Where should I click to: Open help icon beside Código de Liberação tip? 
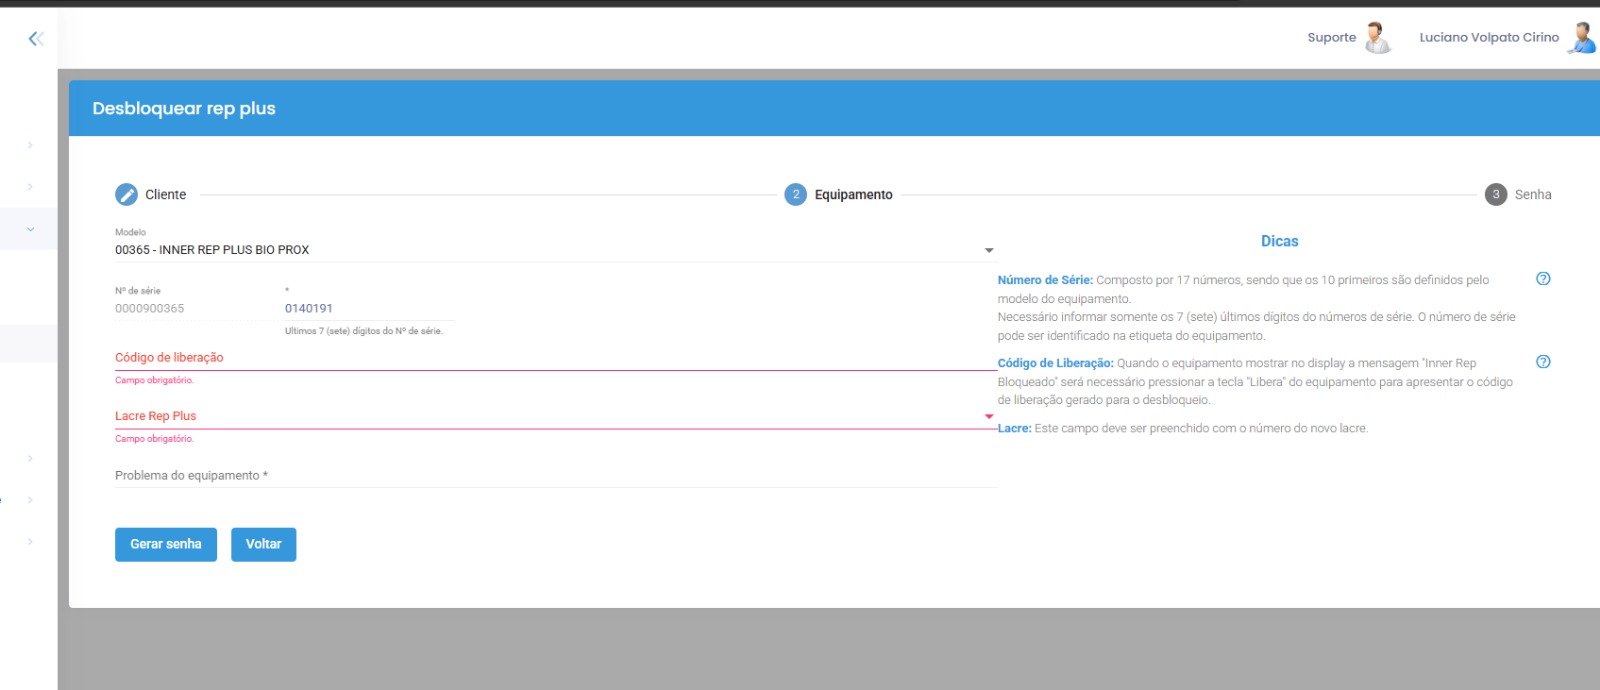pos(1543,362)
